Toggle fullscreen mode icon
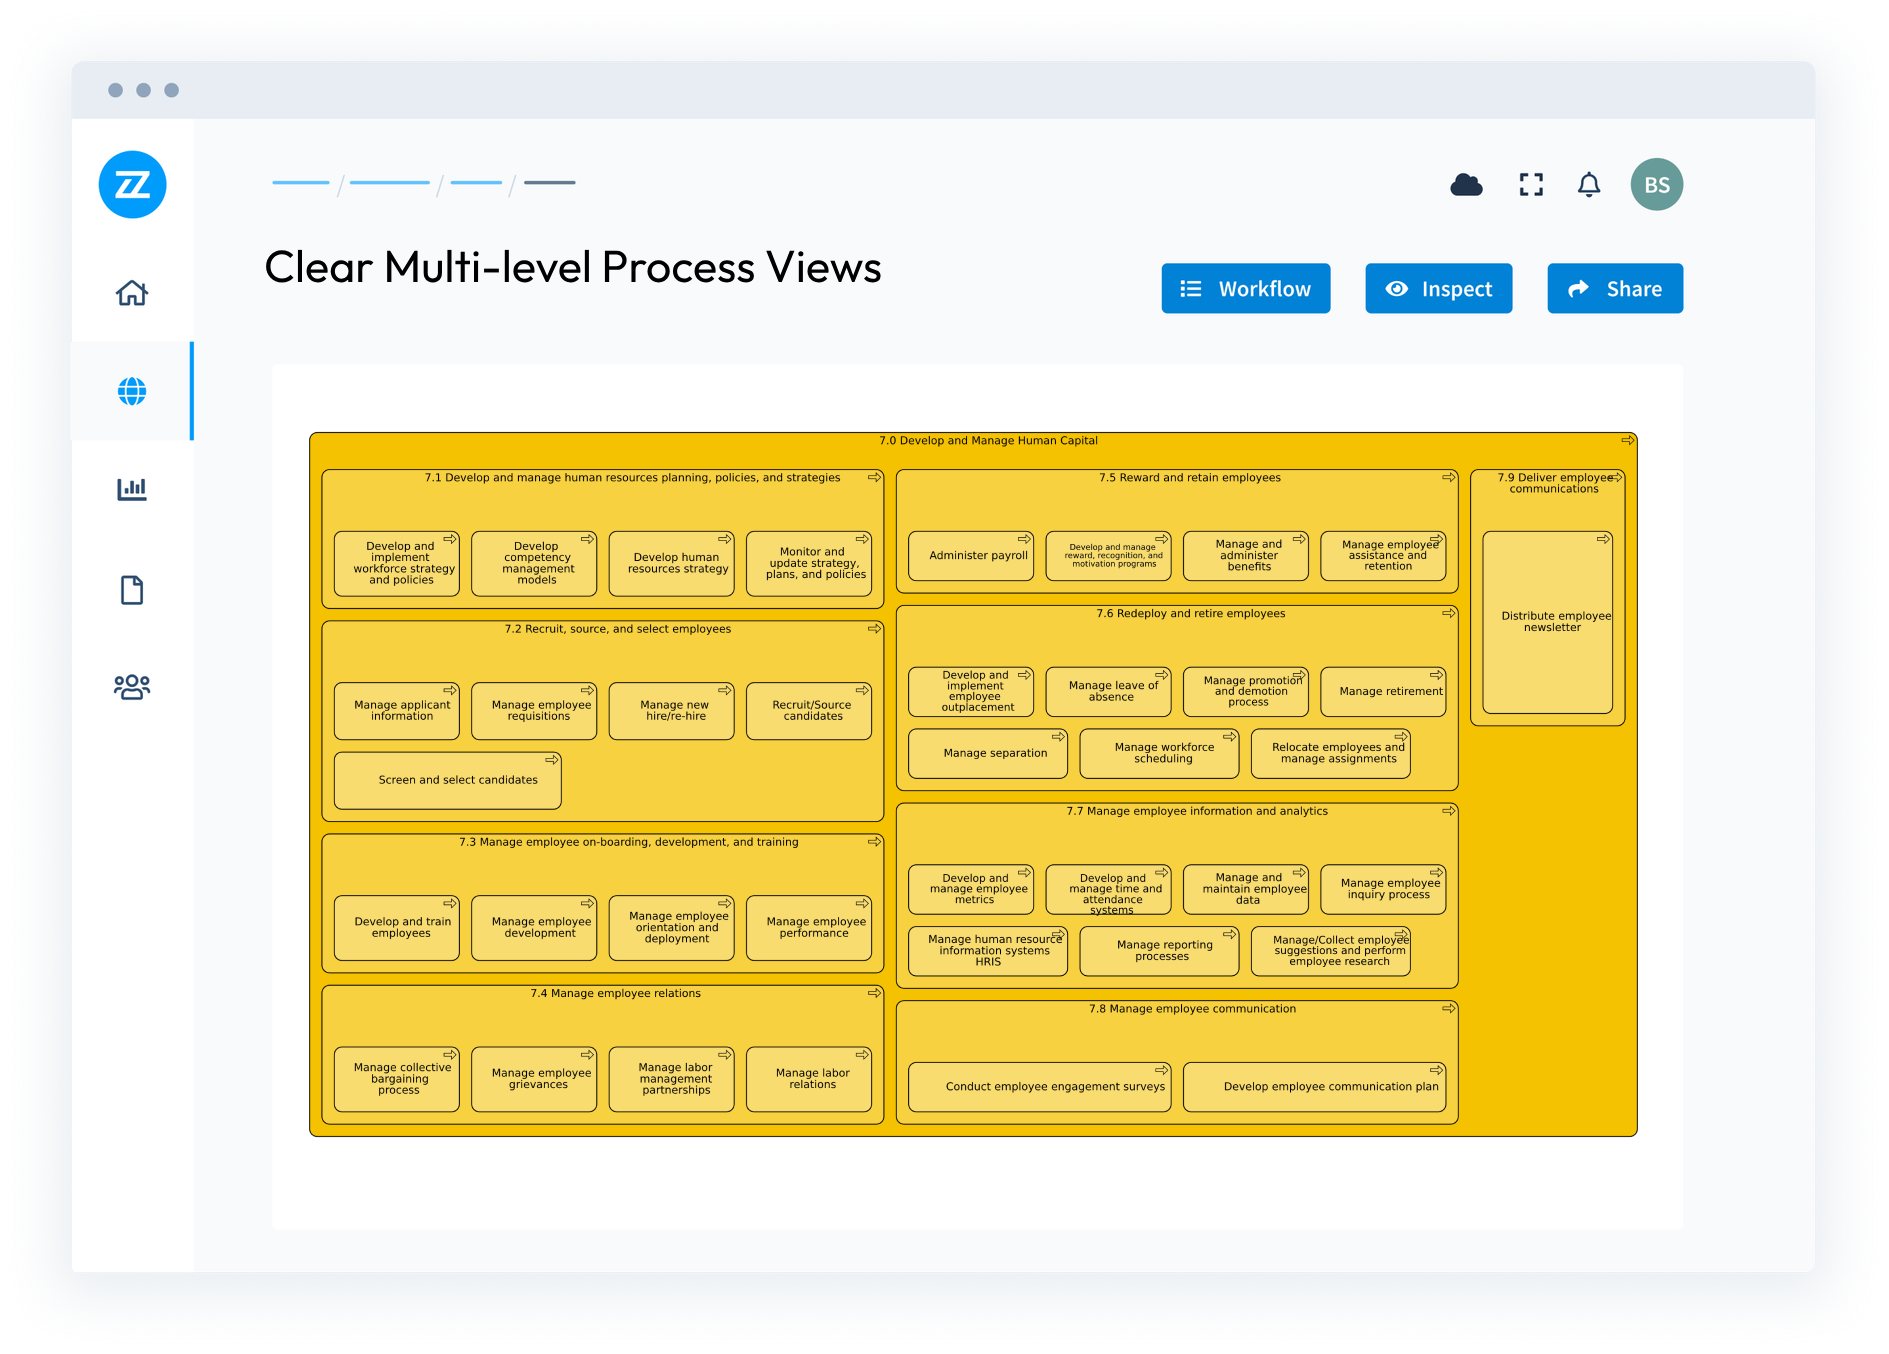The image size is (1889, 1354). click(1530, 185)
